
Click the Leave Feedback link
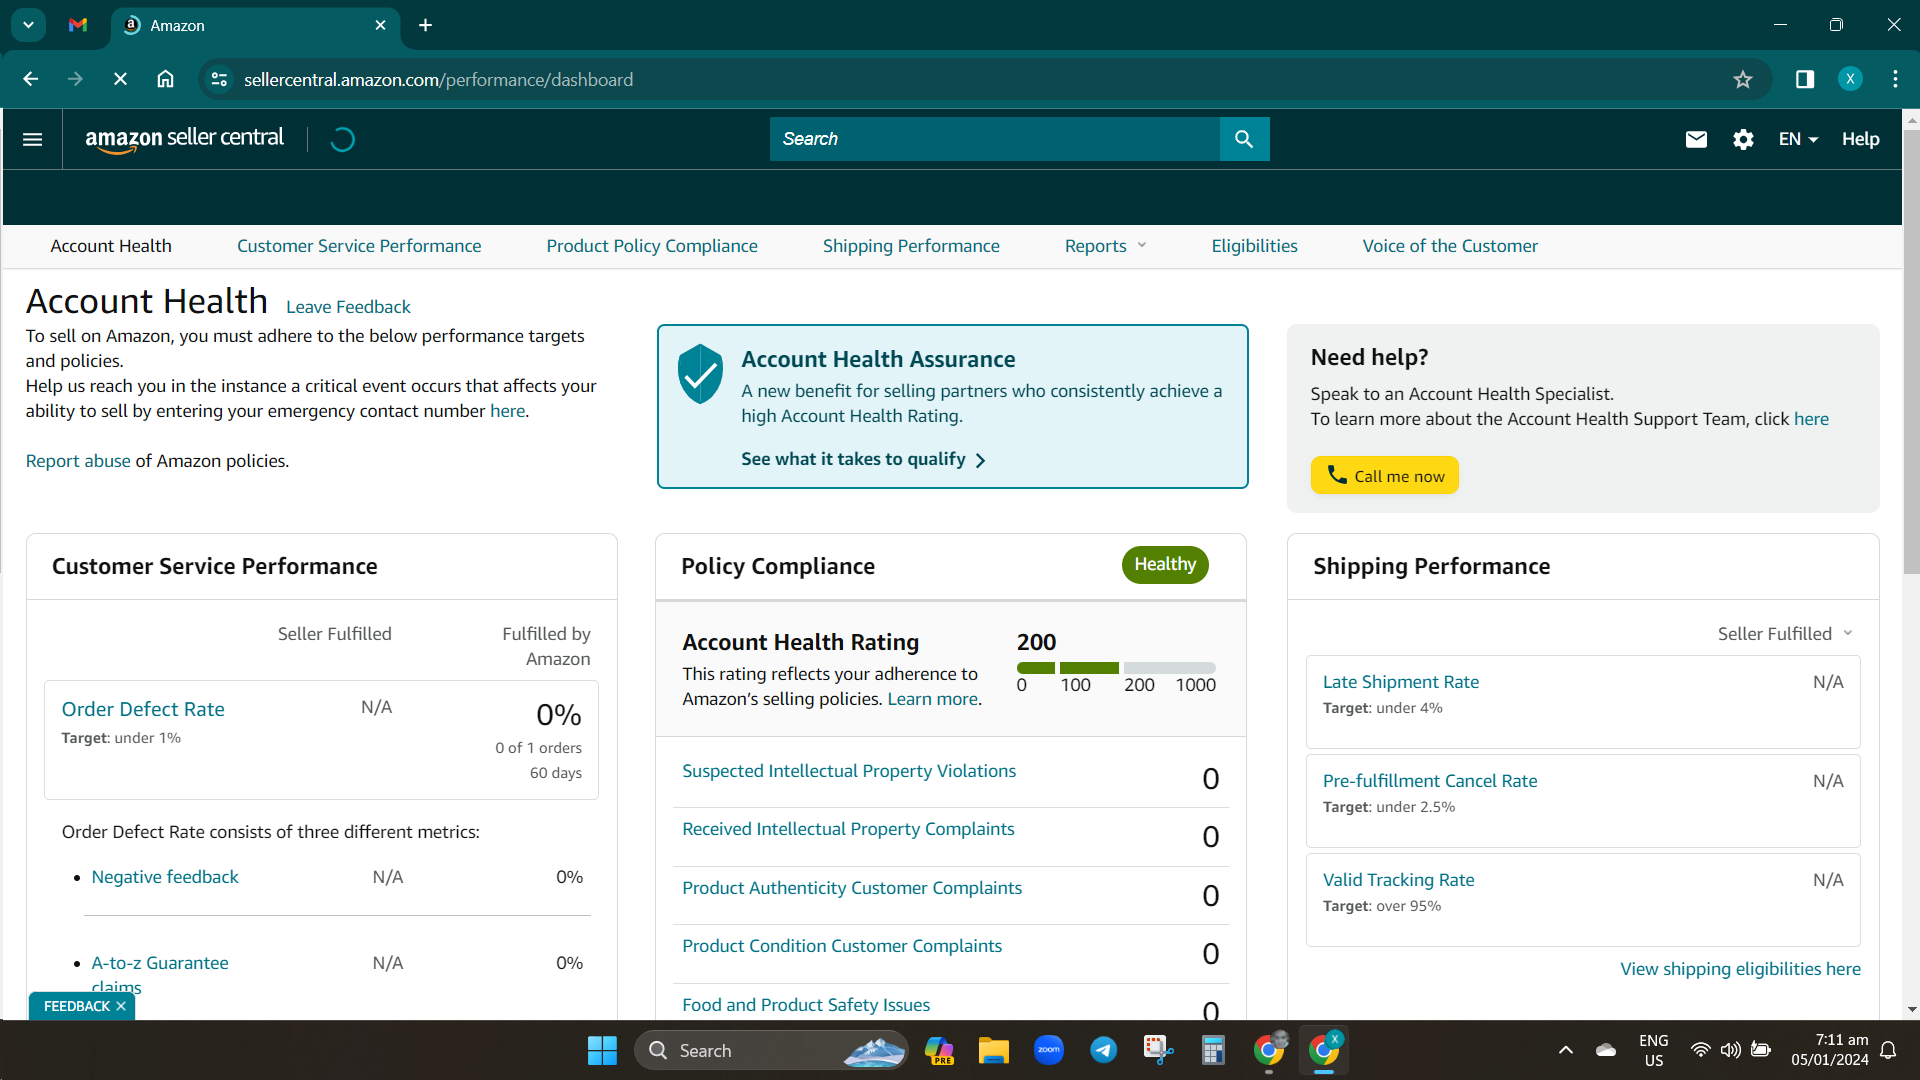coord(348,307)
